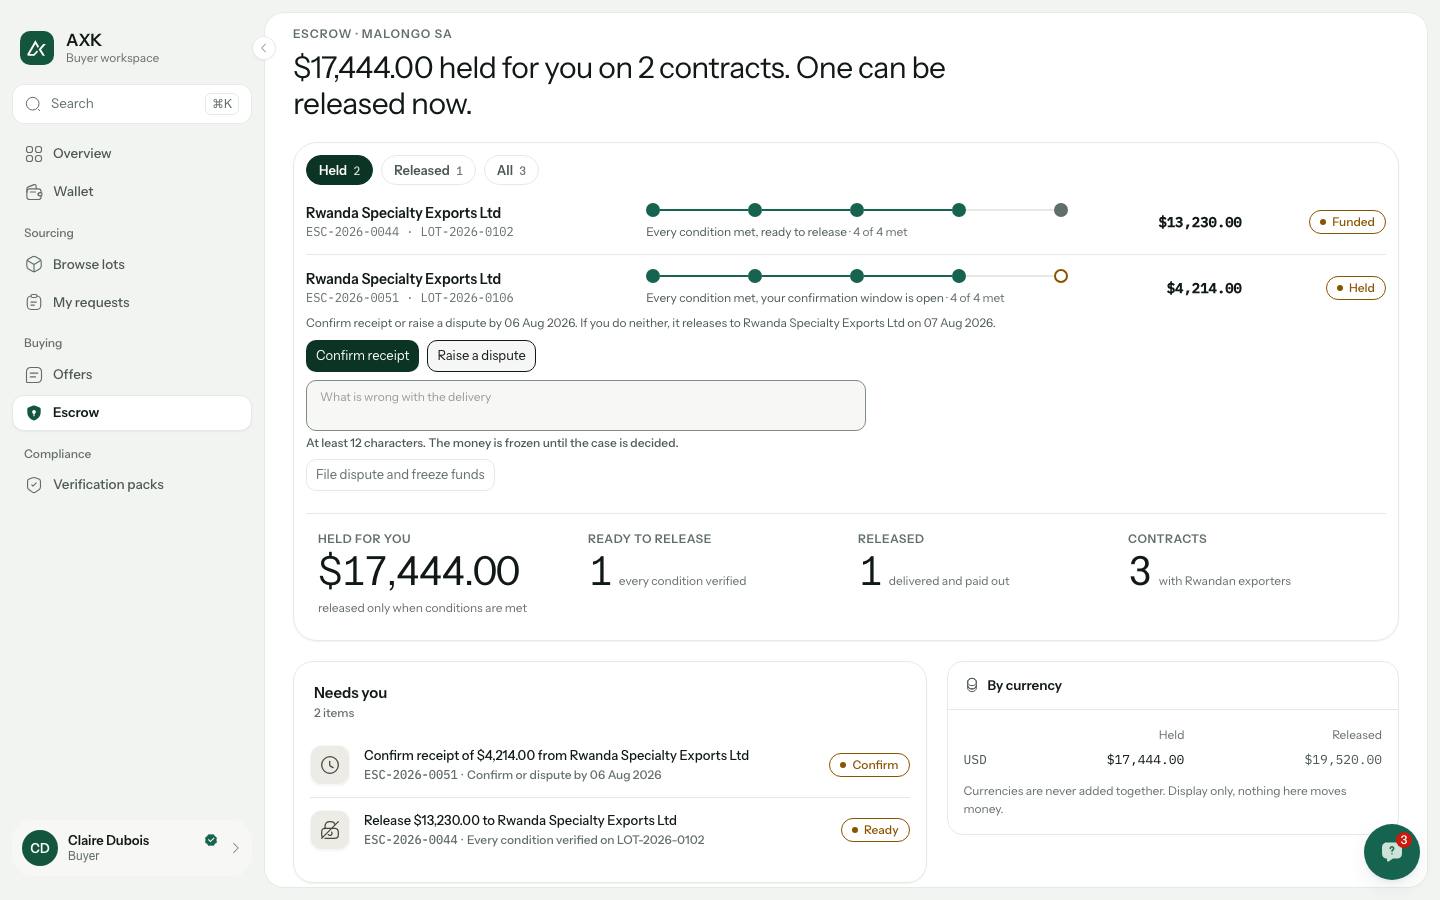Focus the Search field
Viewport: 1440px width, 900px height.
click(x=132, y=104)
